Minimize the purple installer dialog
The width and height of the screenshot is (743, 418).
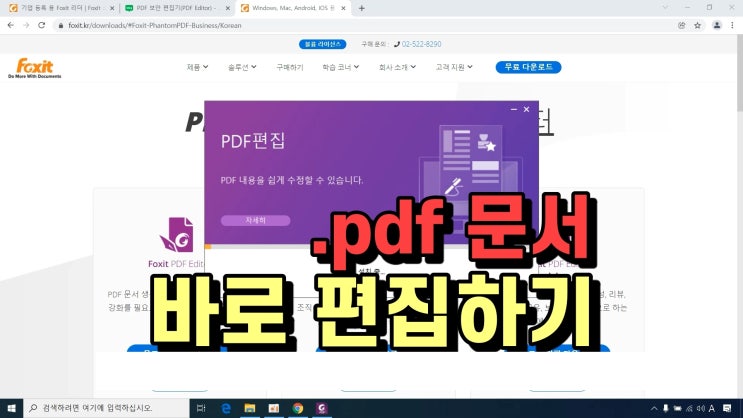pos(514,109)
